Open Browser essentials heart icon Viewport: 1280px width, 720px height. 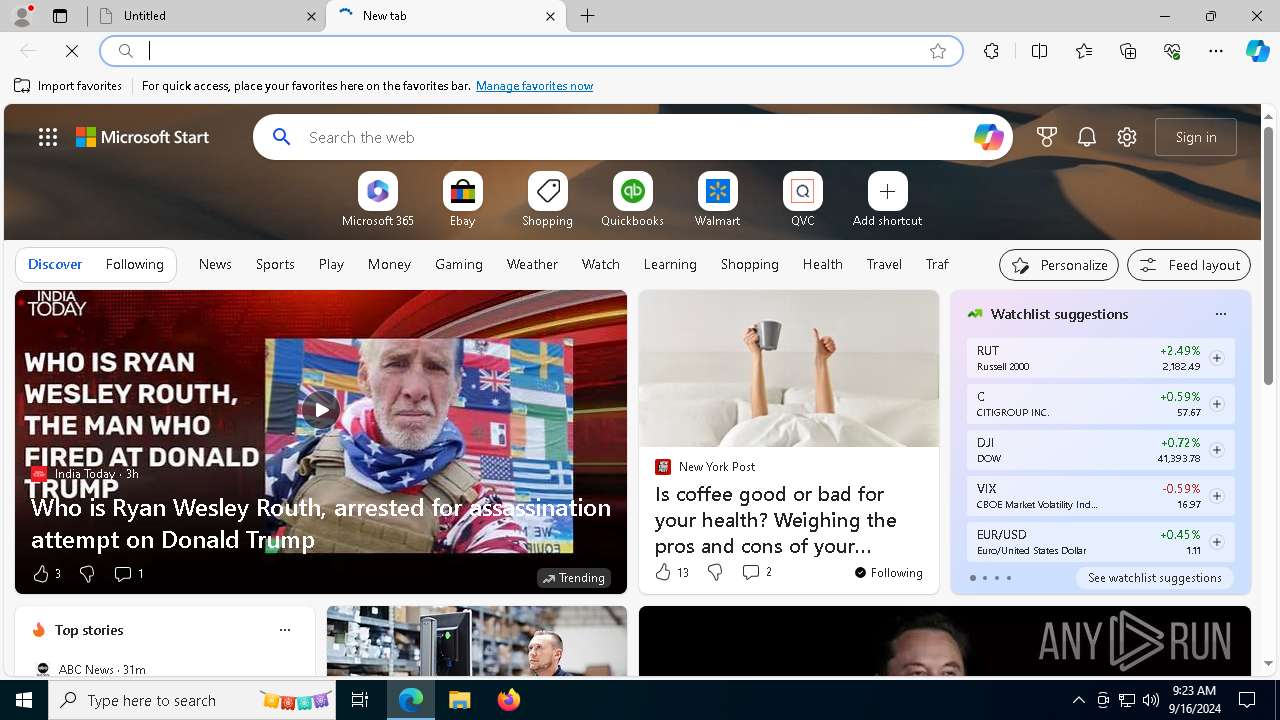pos(1172,51)
